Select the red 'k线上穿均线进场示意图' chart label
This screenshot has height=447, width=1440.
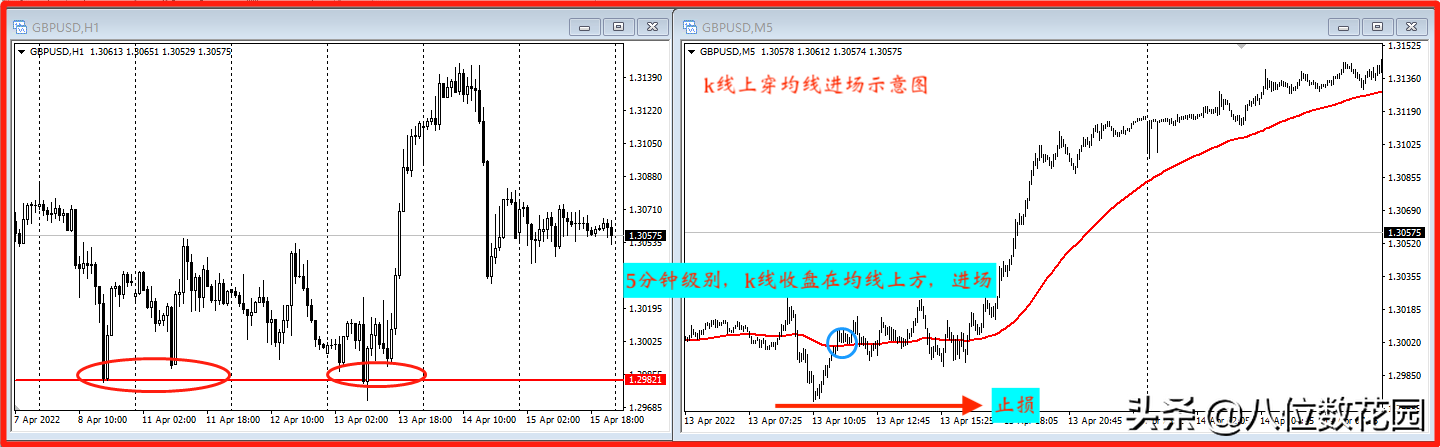coord(815,87)
